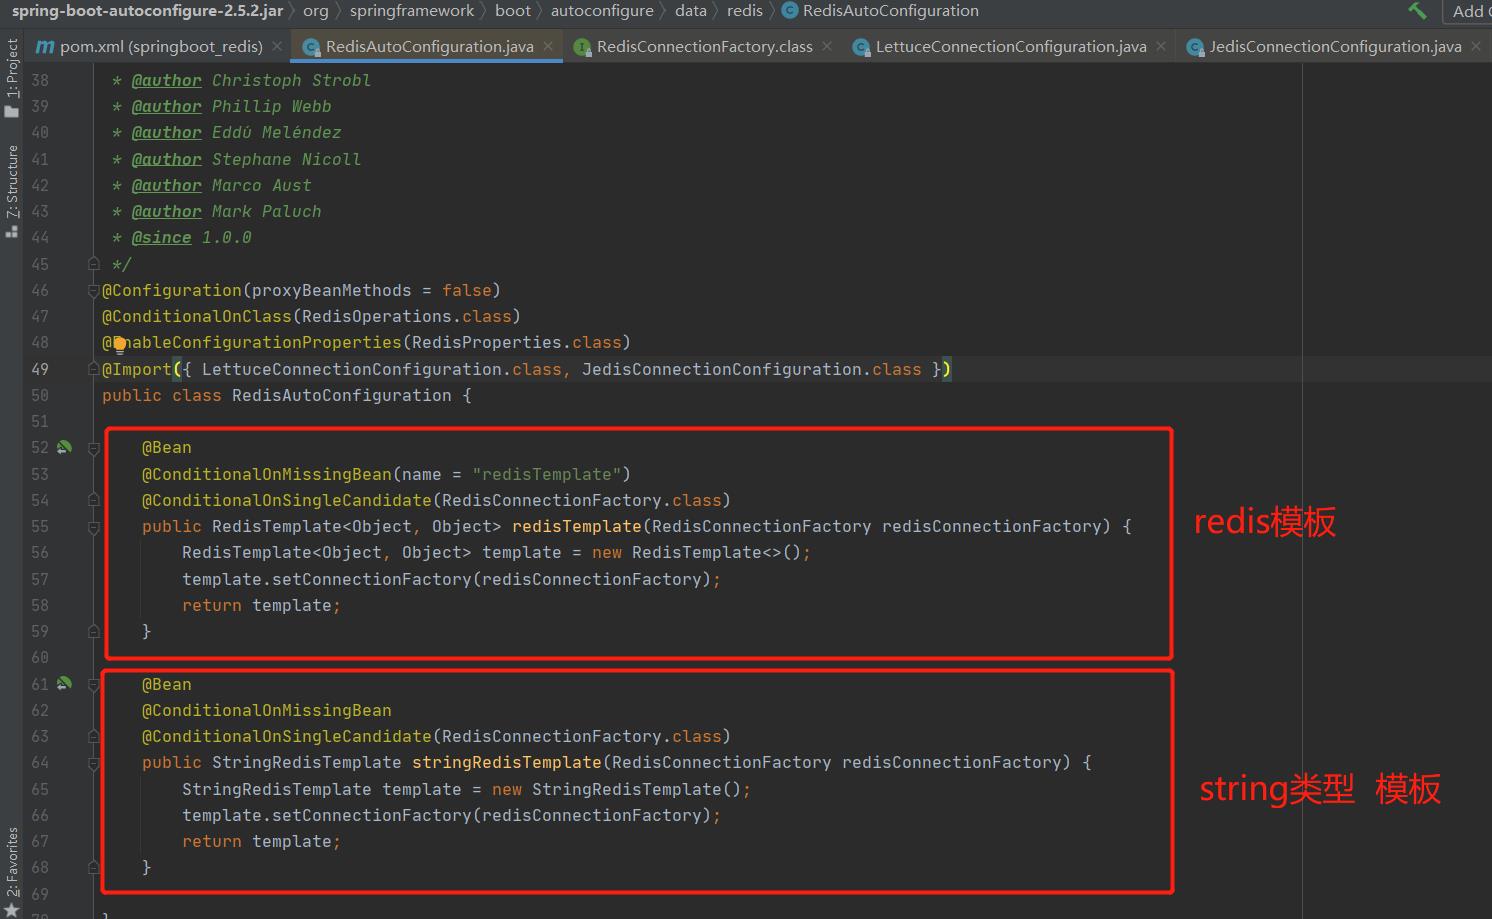The width and height of the screenshot is (1492, 919).
Task: Click the class name RedisAutoConfiguration on line 50
Action: pyautogui.click(x=342, y=395)
